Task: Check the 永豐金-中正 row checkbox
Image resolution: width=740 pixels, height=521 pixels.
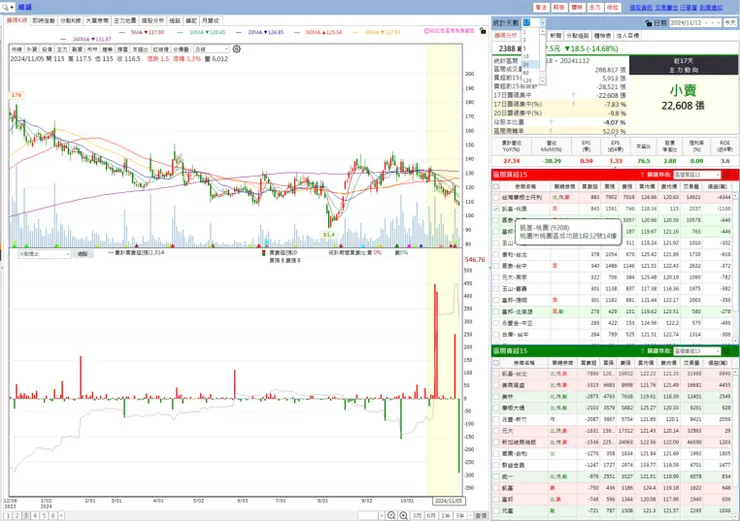Action: pos(496,323)
